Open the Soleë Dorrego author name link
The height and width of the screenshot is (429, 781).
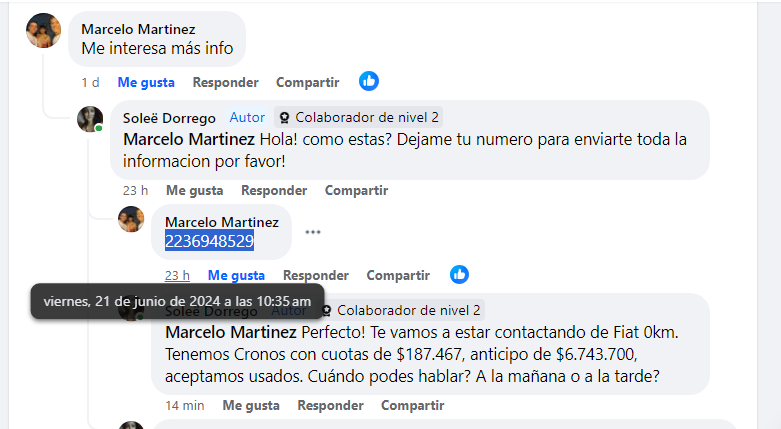click(169, 118)
